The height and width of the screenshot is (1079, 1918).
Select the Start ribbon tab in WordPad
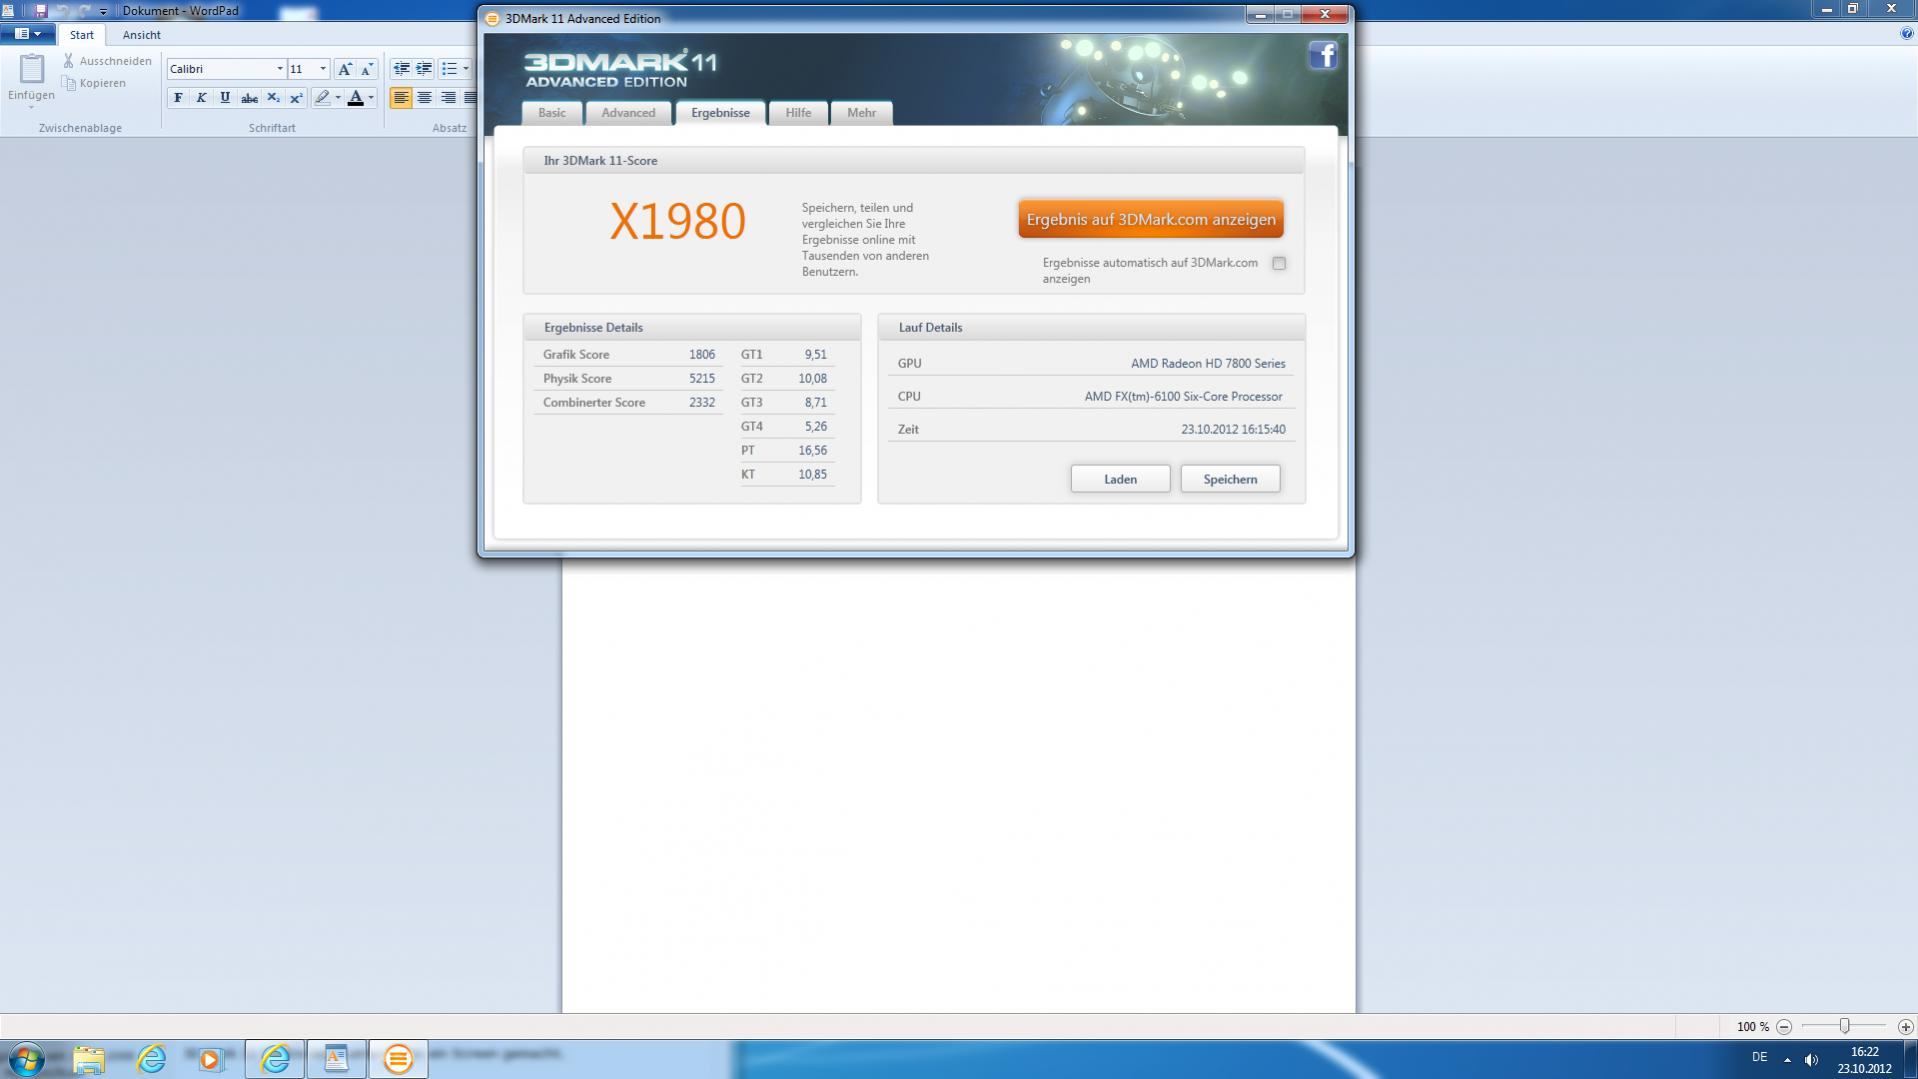(x=82, y=35)
